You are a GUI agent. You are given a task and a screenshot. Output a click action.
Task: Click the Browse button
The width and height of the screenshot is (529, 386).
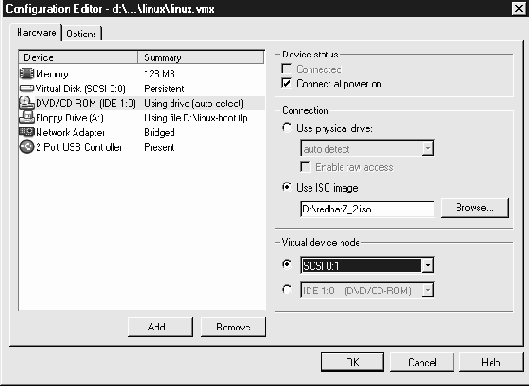(475, 208)
